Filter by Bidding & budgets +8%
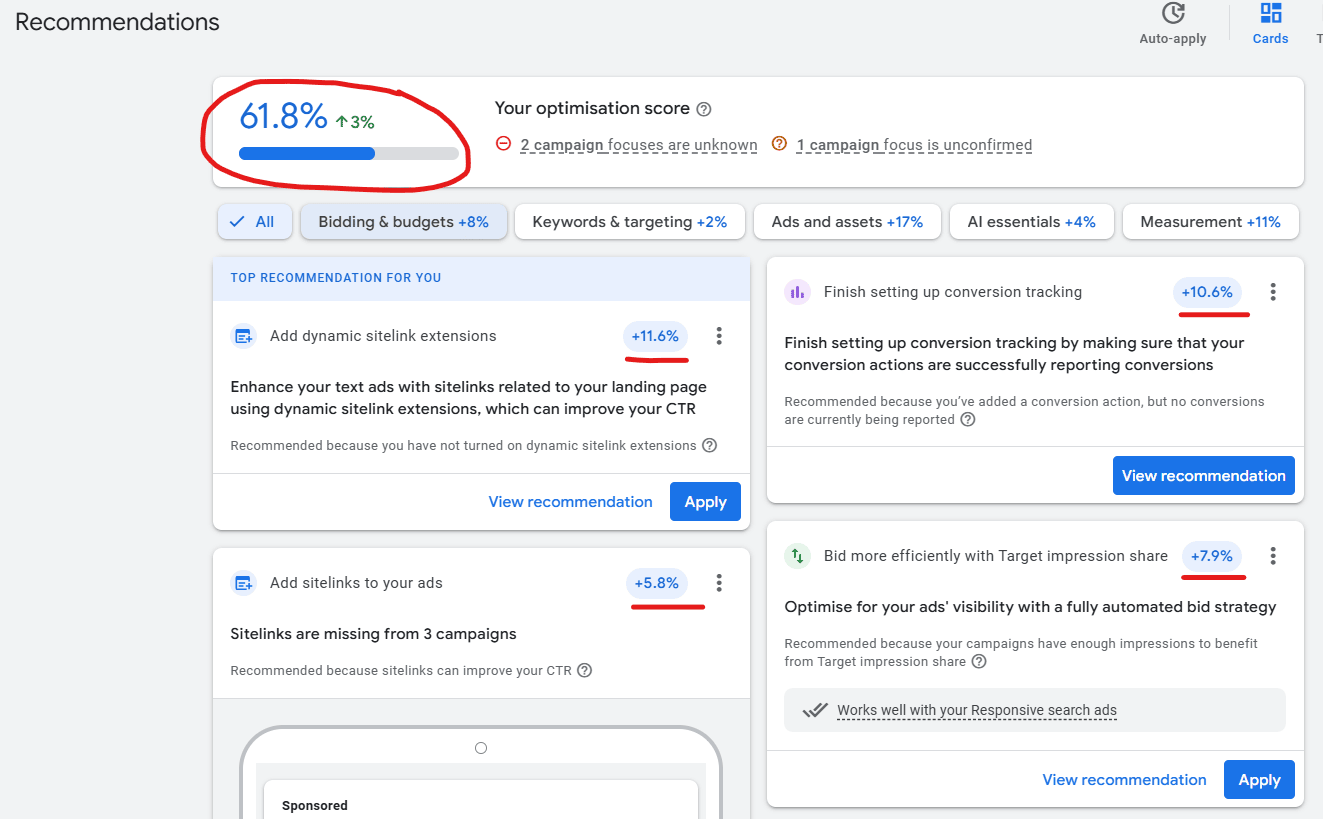This screenshot has width=1323, height=819. tap(404, 222)
